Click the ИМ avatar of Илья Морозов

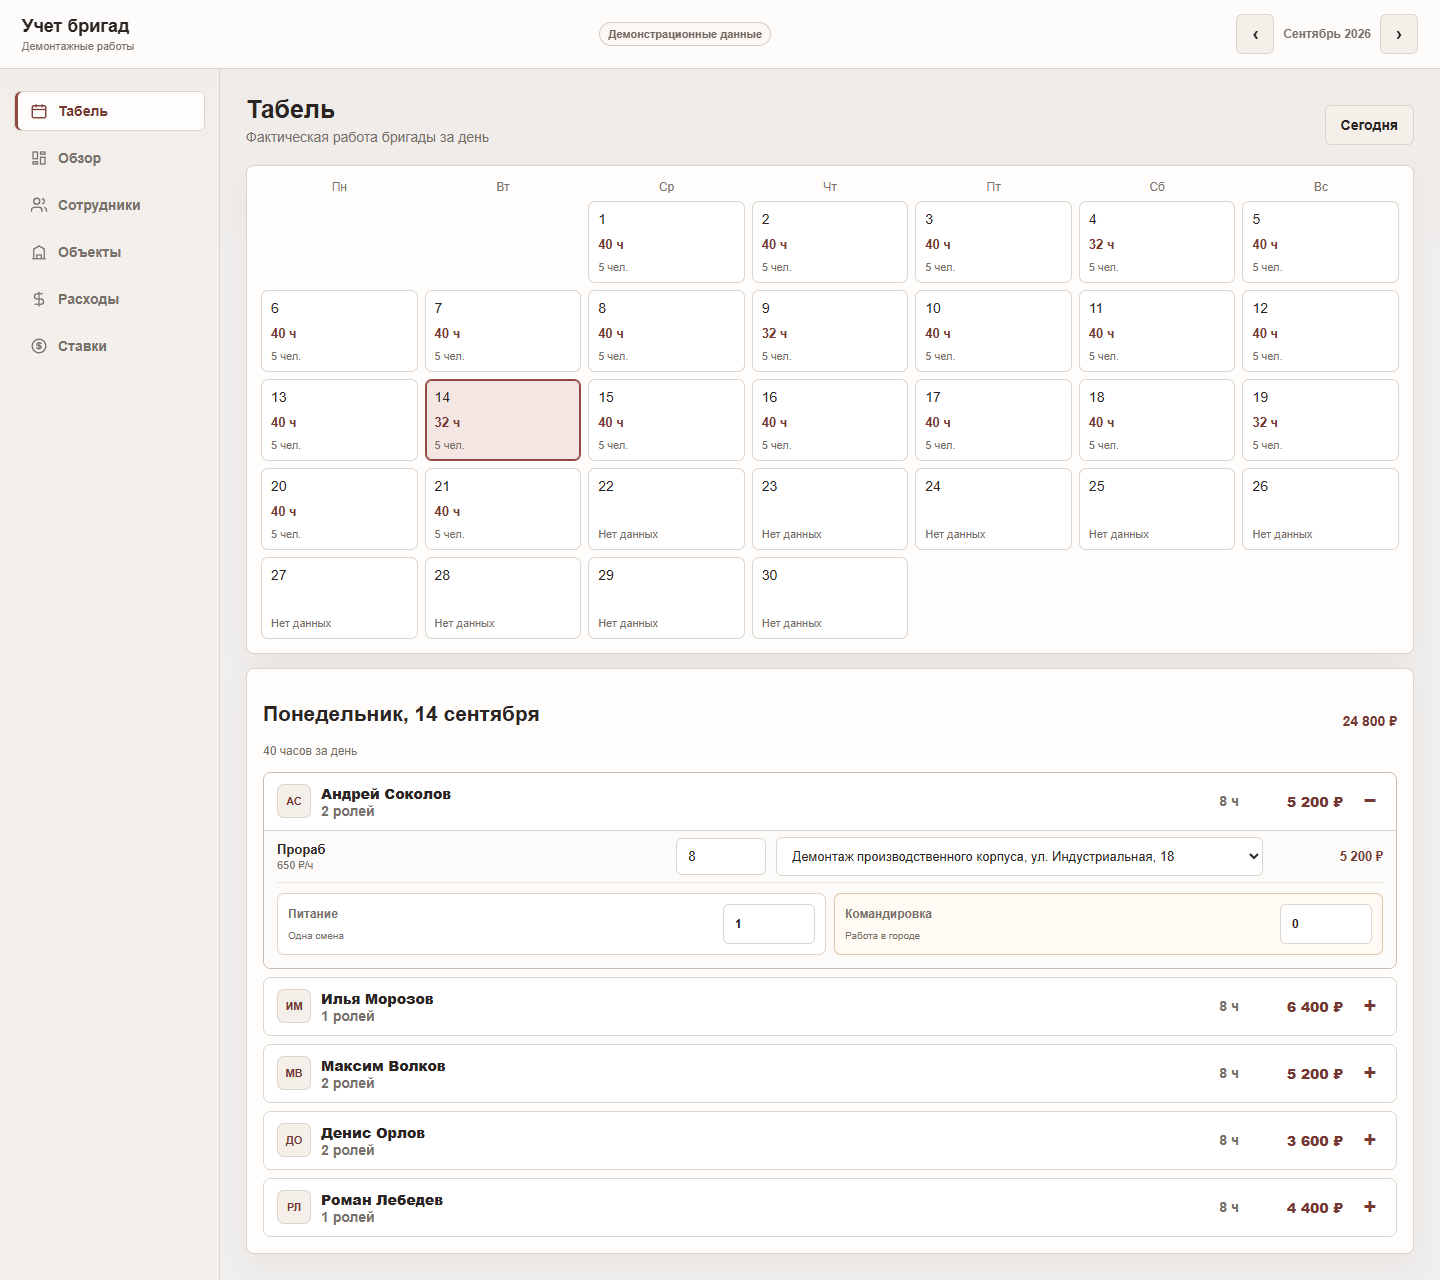coord(294,1006)
